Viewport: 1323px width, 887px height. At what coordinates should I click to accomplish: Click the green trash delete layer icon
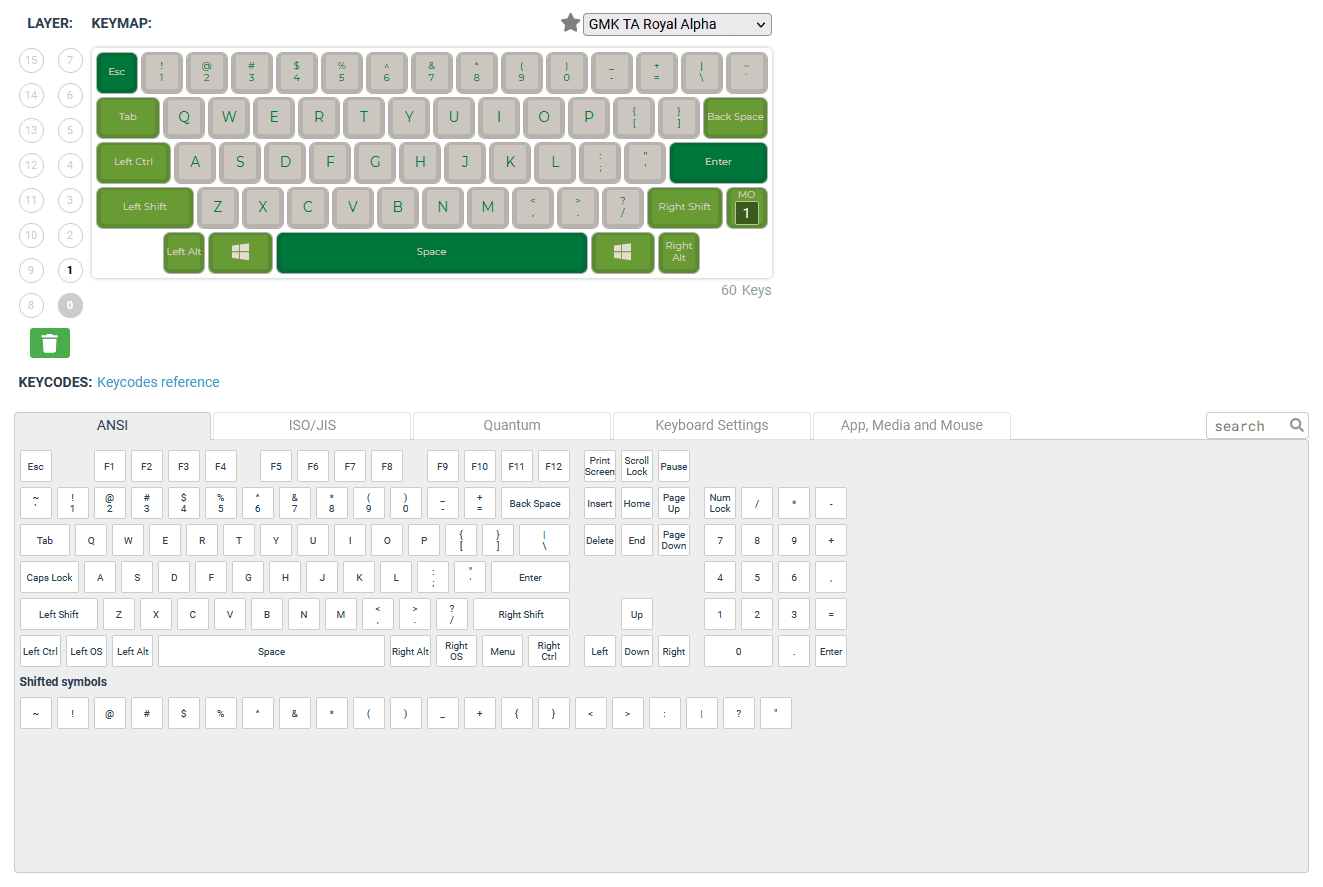(50, 343)
